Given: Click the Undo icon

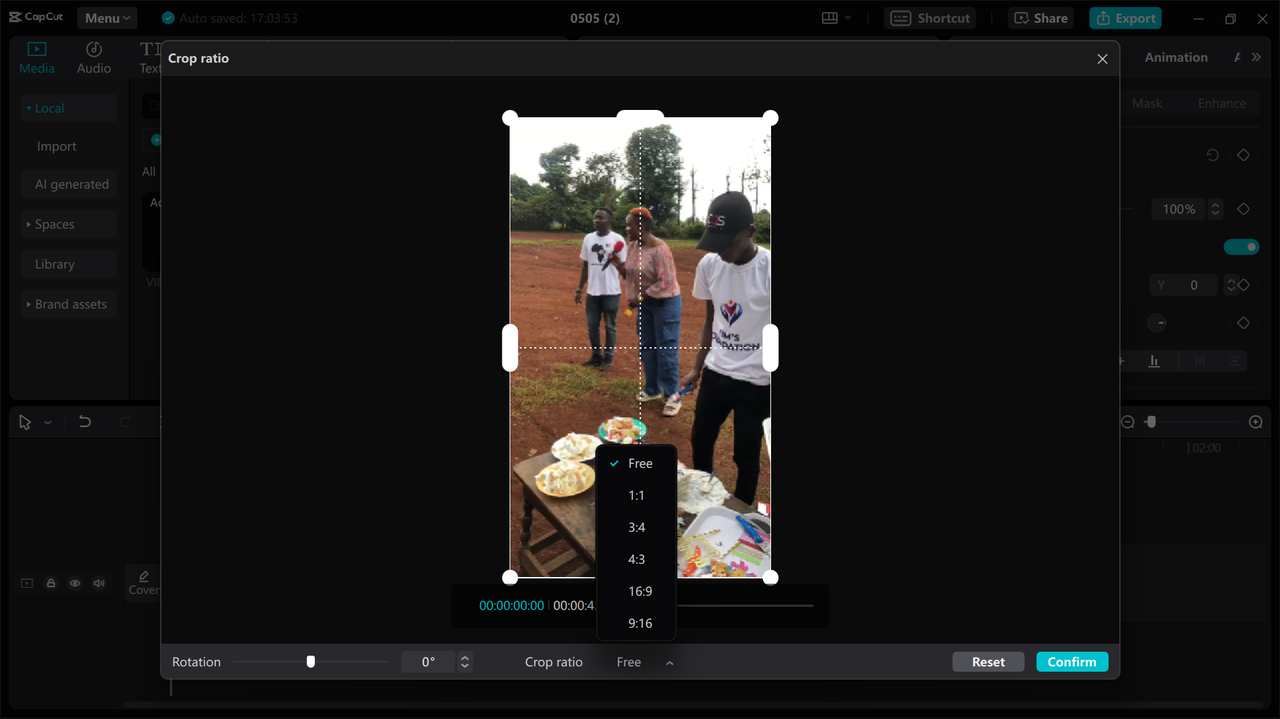Looking at the screenshot, I should click(x=85, y=422).
